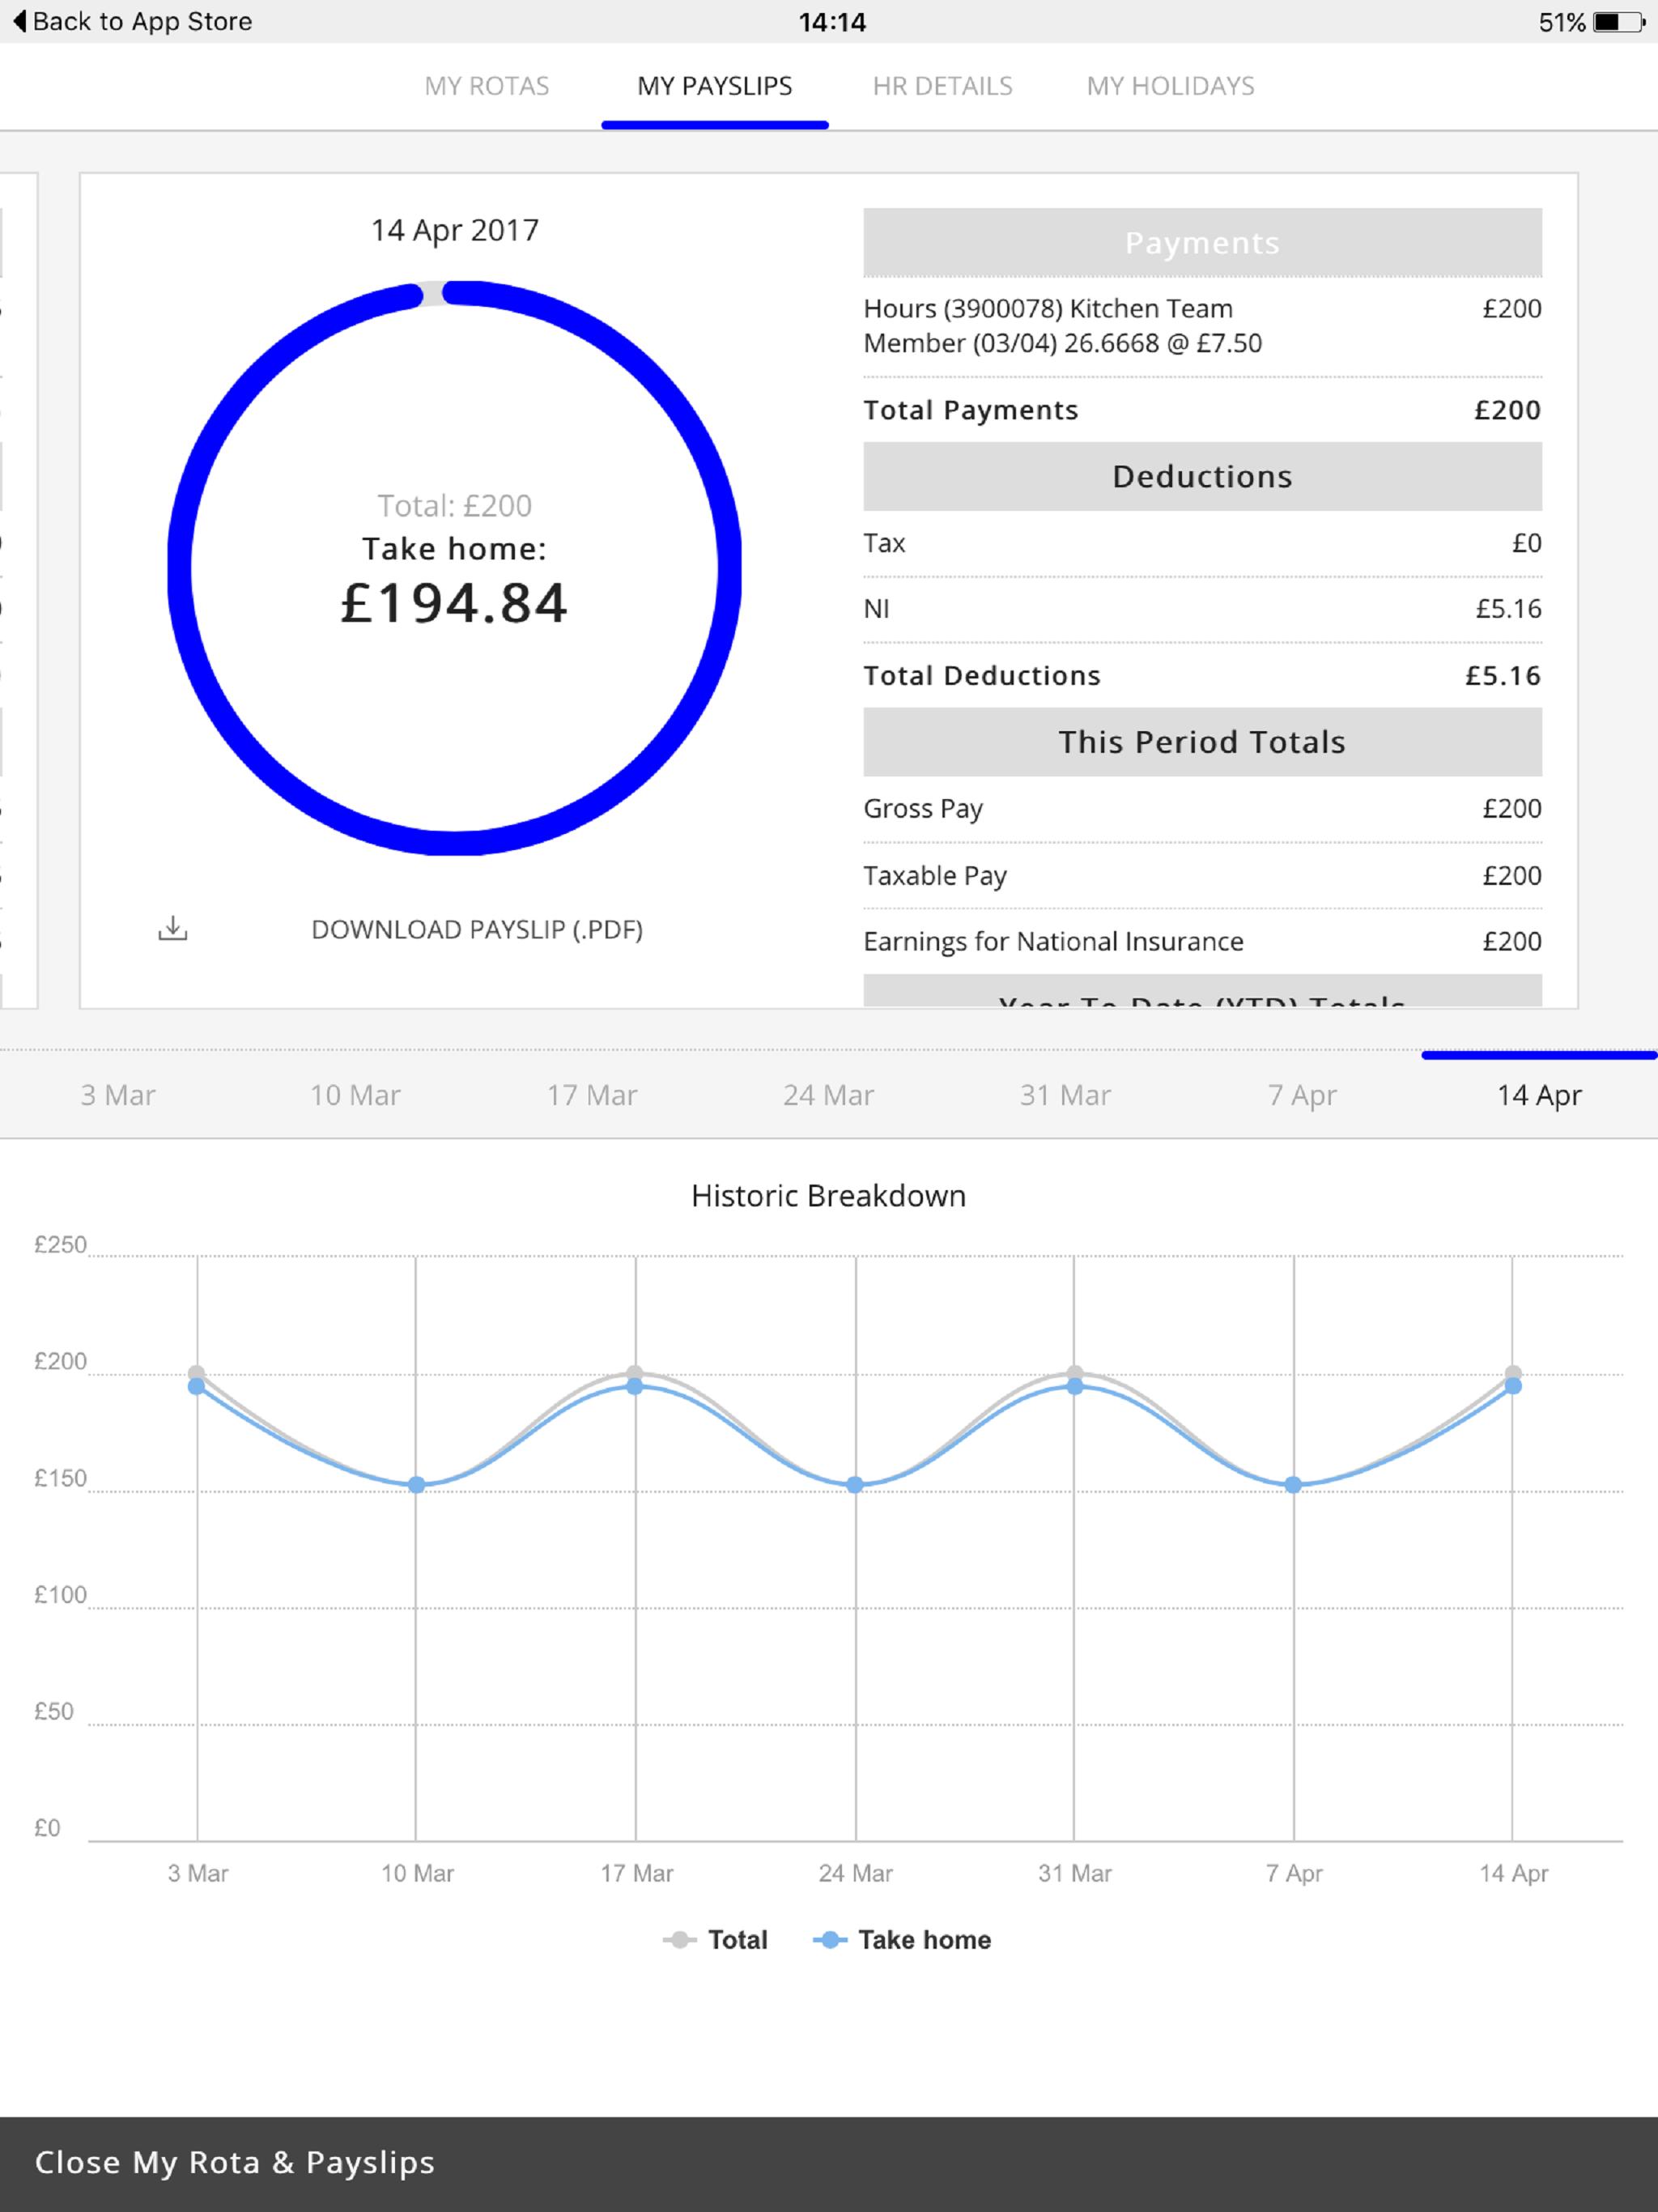The height and width of the screenshot is (2212, 1658).
Task: Click the previous payslip card edge
Action: click(x=18, y=590)
